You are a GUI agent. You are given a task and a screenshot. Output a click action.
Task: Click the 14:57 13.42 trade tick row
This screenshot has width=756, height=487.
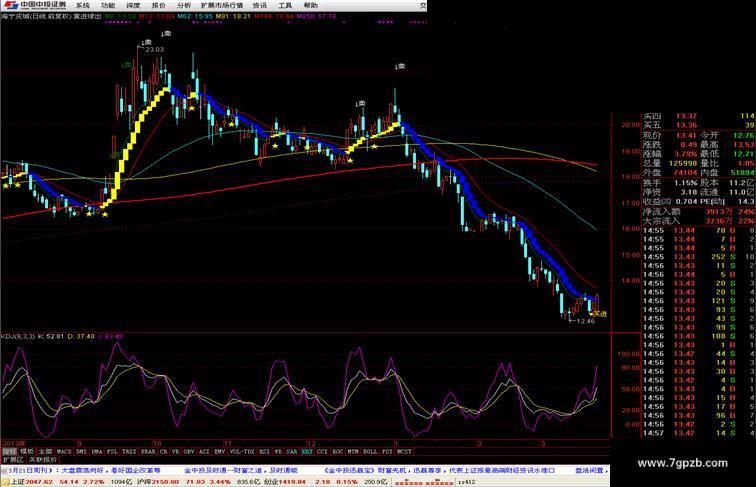point(698,433)
